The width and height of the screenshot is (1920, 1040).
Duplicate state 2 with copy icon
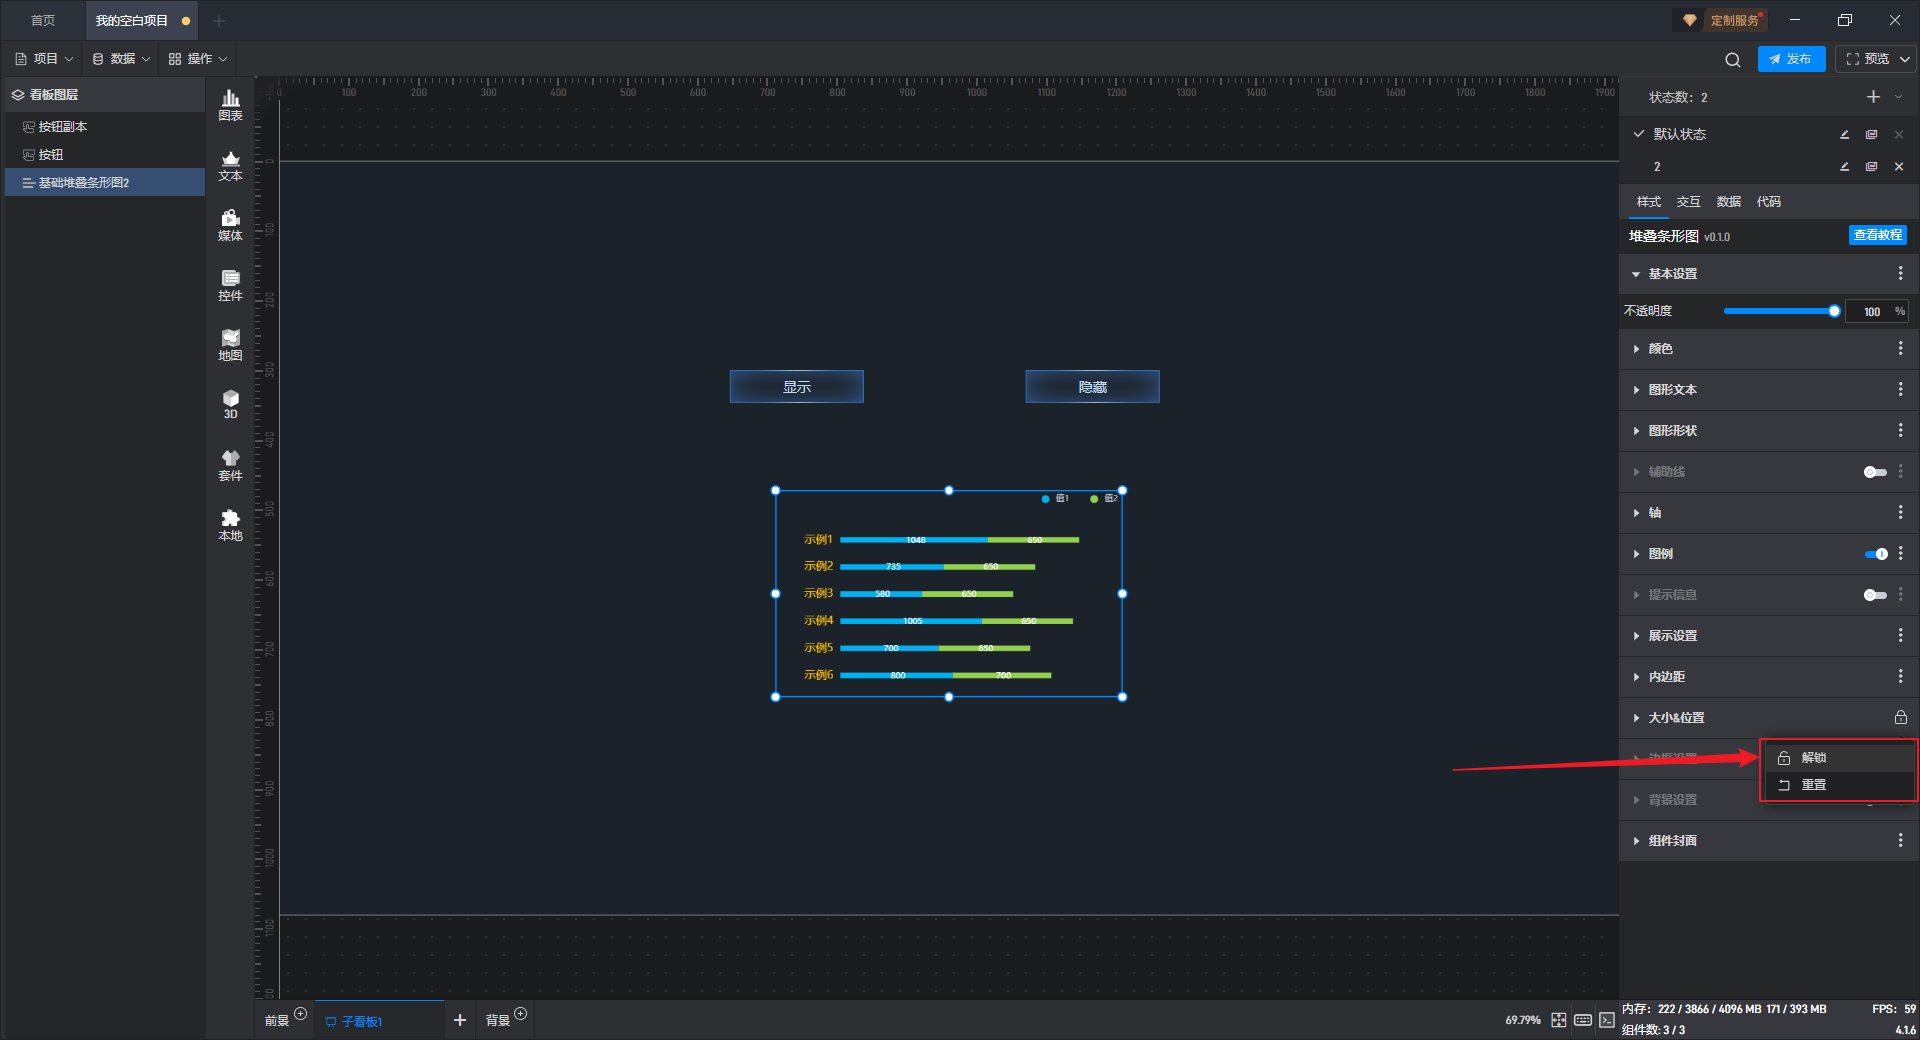[x=1871, y=167]
